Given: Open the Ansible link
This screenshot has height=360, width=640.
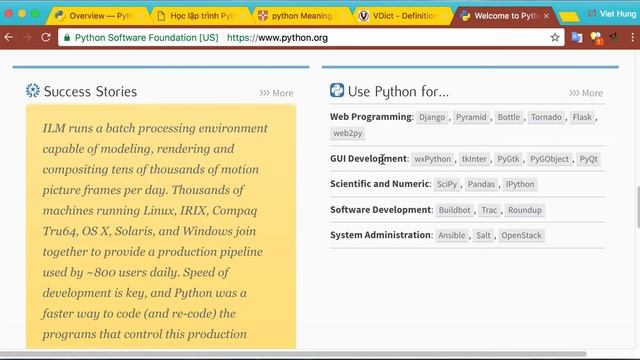Looking at the screenshot, I should click(x=451, y=235).
